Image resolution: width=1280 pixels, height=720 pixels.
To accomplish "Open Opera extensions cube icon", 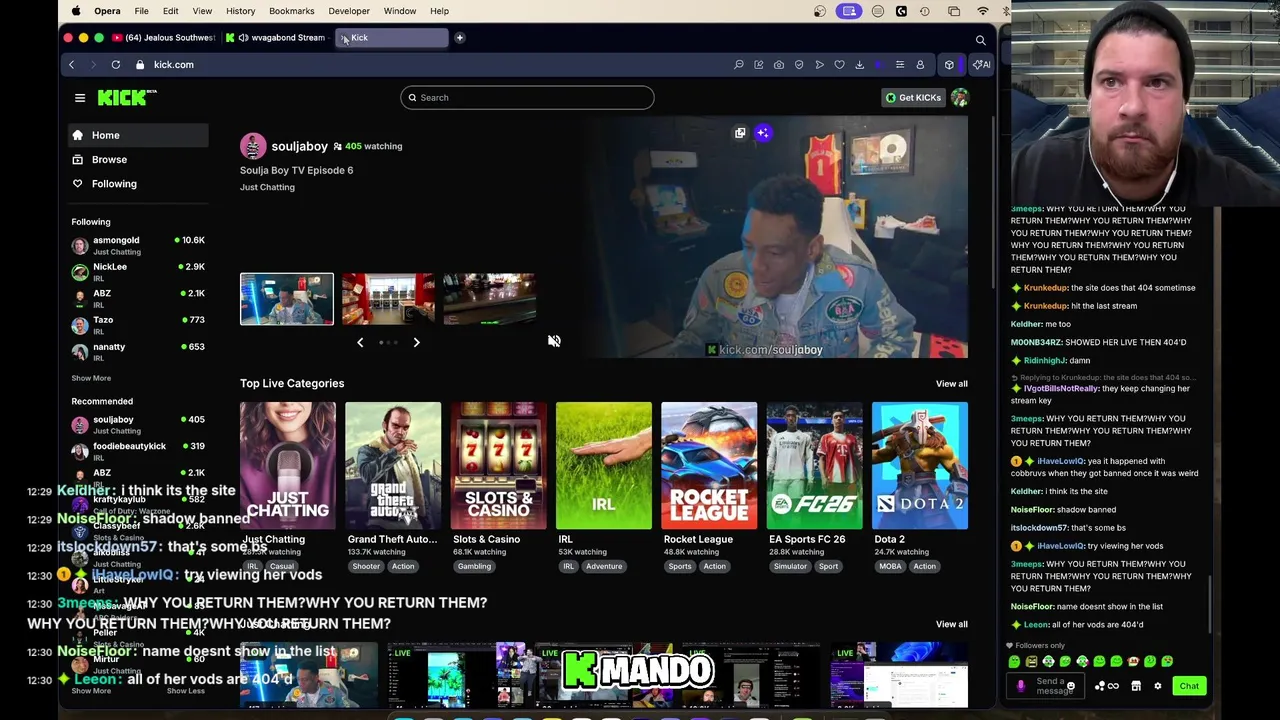I will (949, 65).
